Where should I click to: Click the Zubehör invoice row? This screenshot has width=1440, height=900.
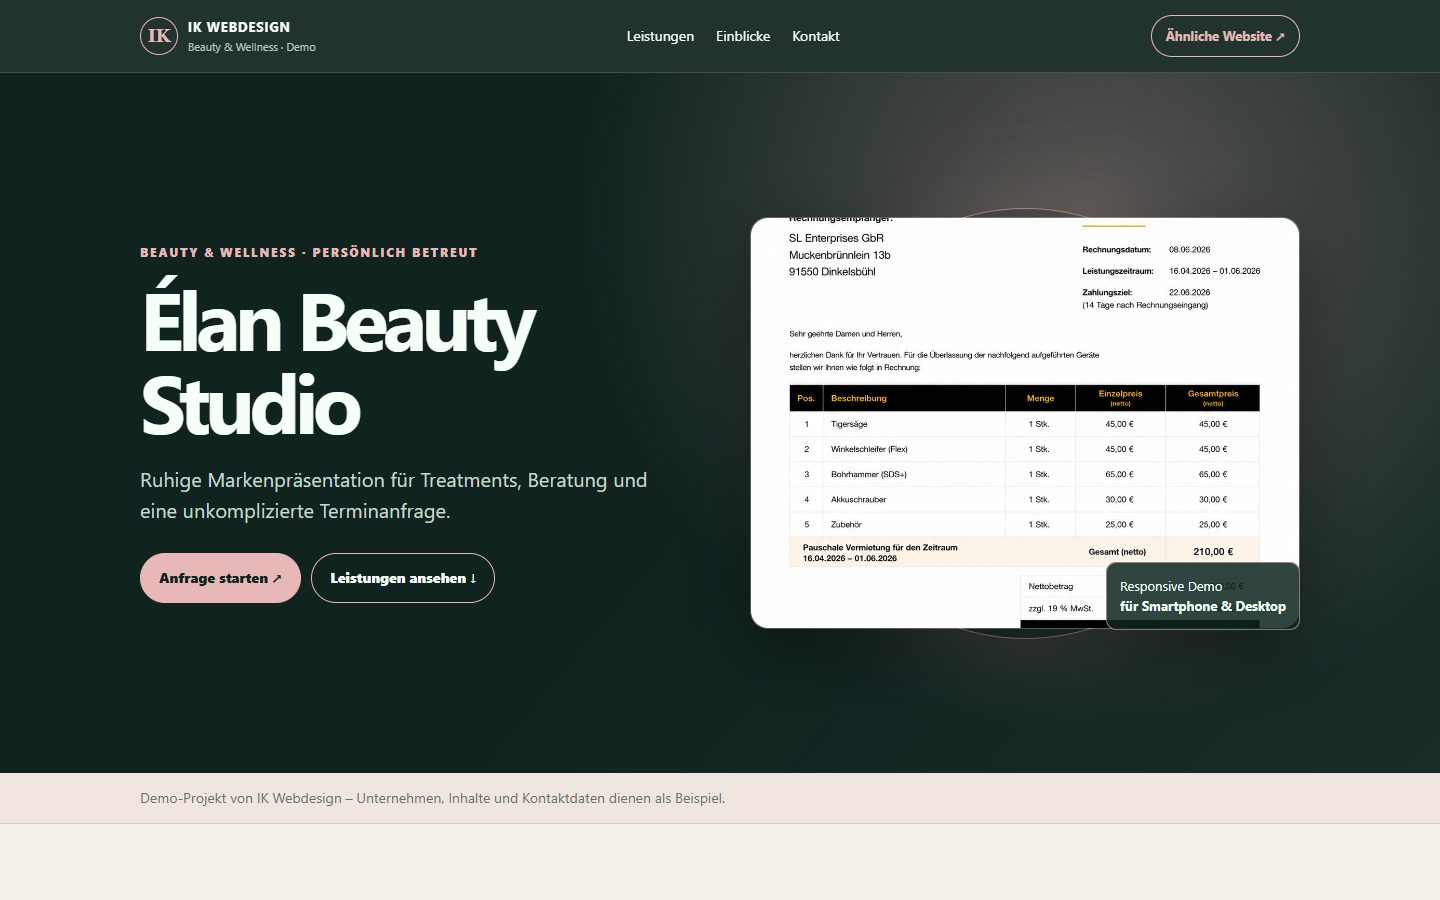click(x=1024, y=524)
